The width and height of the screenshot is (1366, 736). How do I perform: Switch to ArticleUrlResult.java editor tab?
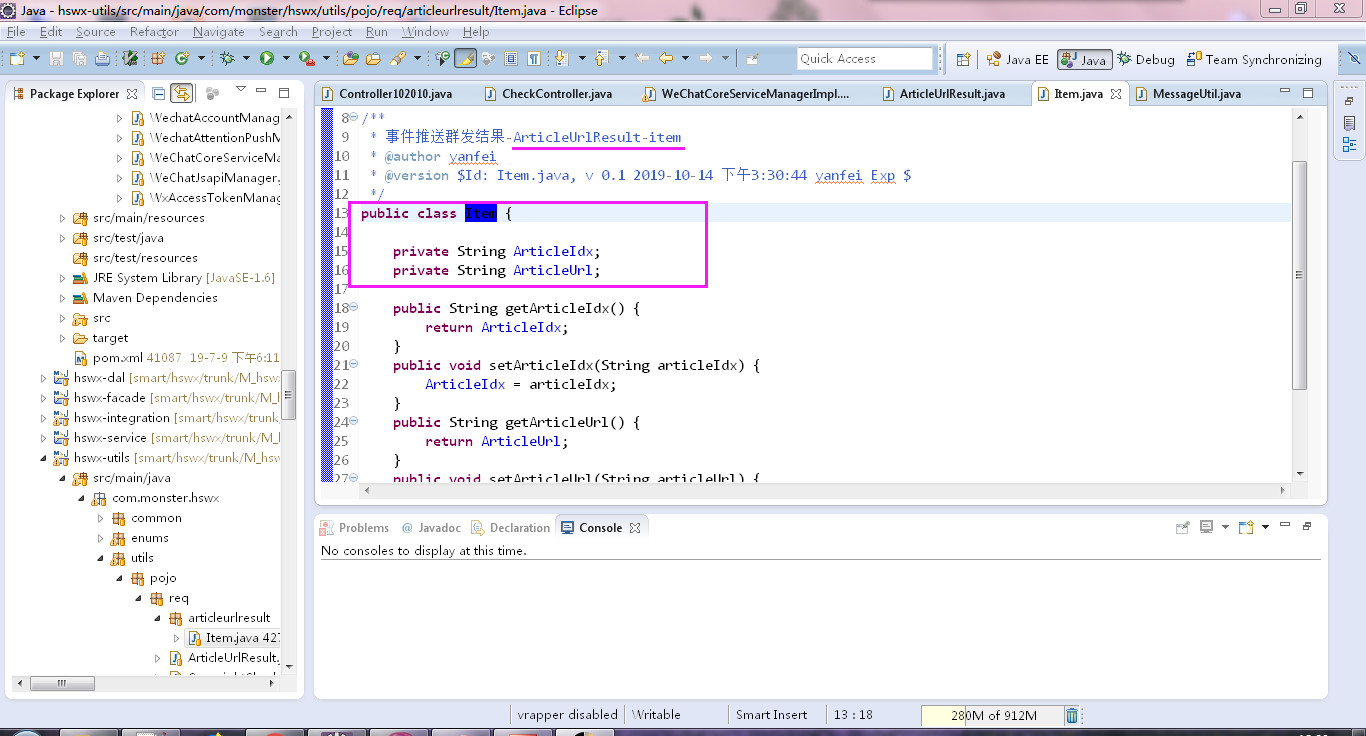coord(944,94)
